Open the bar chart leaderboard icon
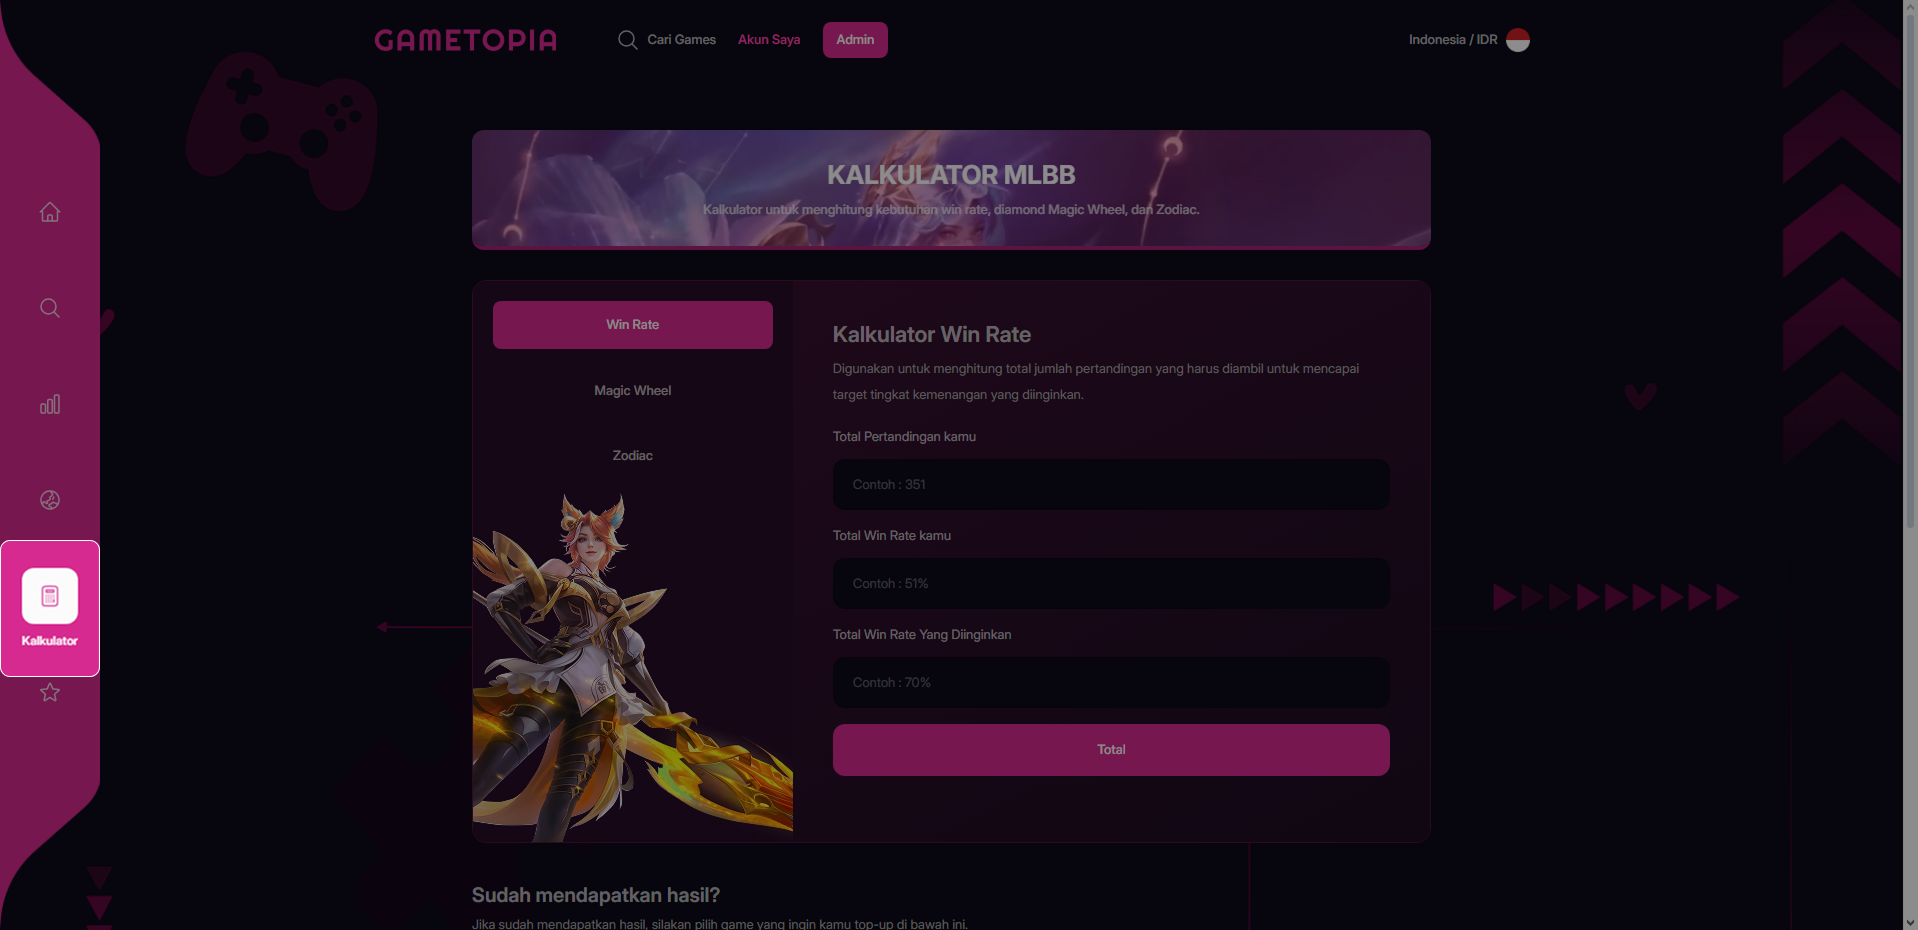This screenshot has width=1918, height=930. [50, 404]
